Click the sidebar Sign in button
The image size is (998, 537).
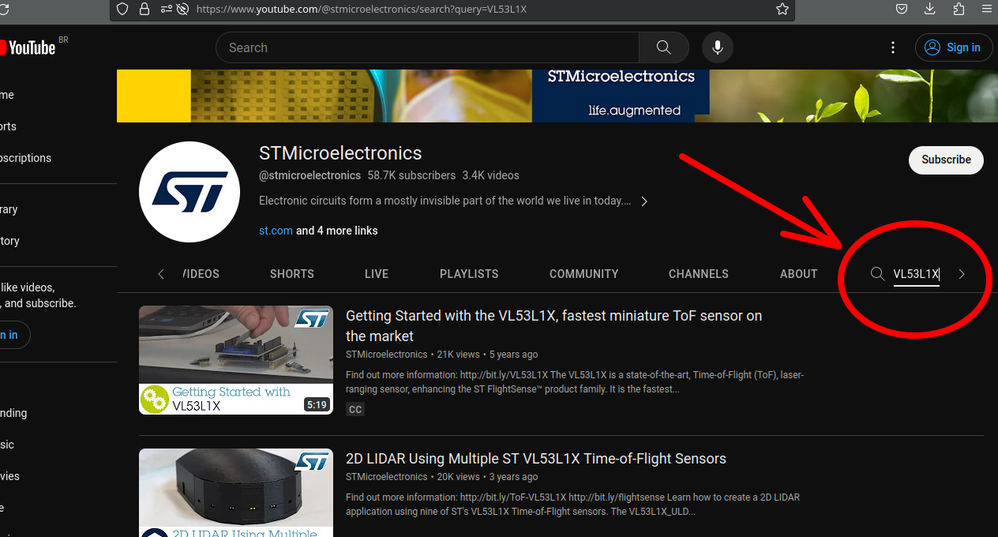coord(13,335)
